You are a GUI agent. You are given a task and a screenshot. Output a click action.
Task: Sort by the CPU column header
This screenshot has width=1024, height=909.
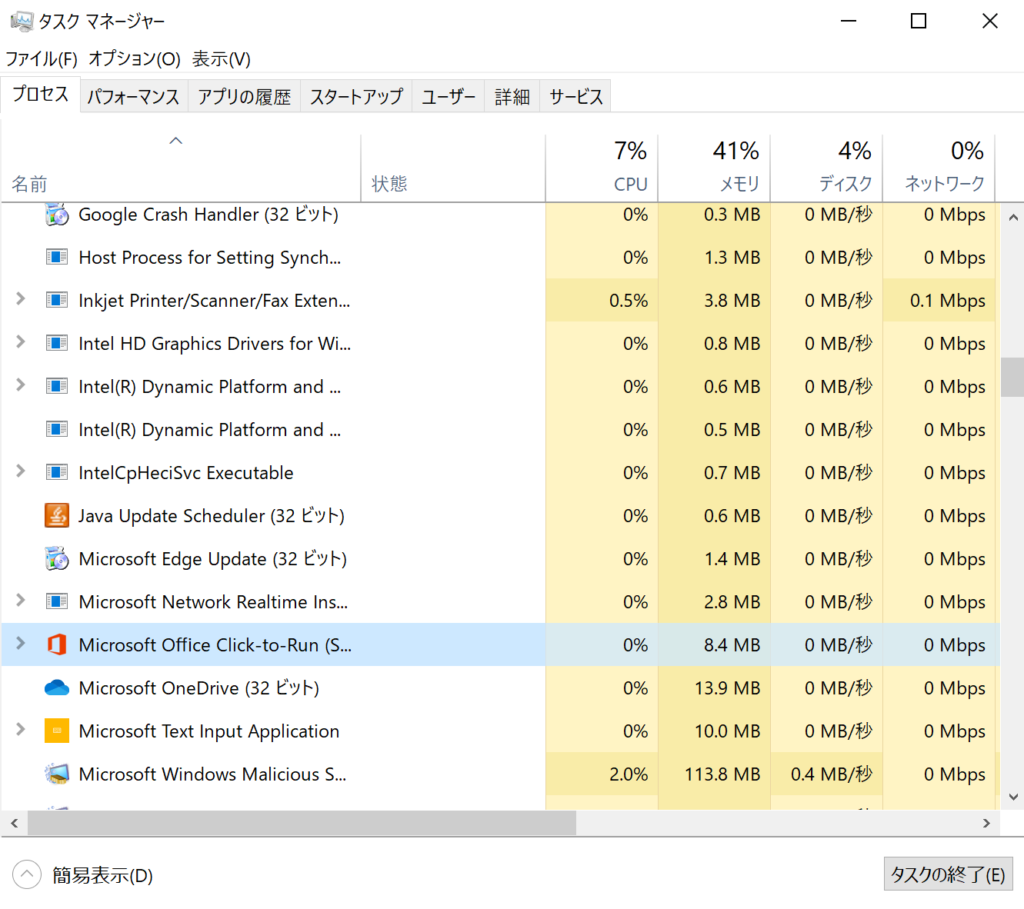point(602,168)
